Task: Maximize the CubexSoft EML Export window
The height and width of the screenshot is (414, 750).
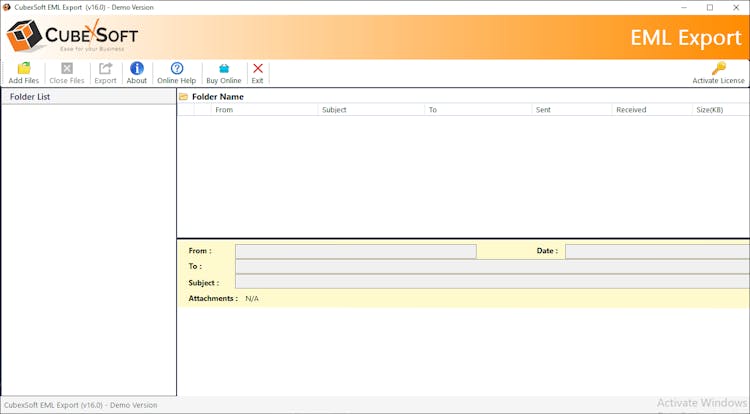Action: (x=710, y=8)
